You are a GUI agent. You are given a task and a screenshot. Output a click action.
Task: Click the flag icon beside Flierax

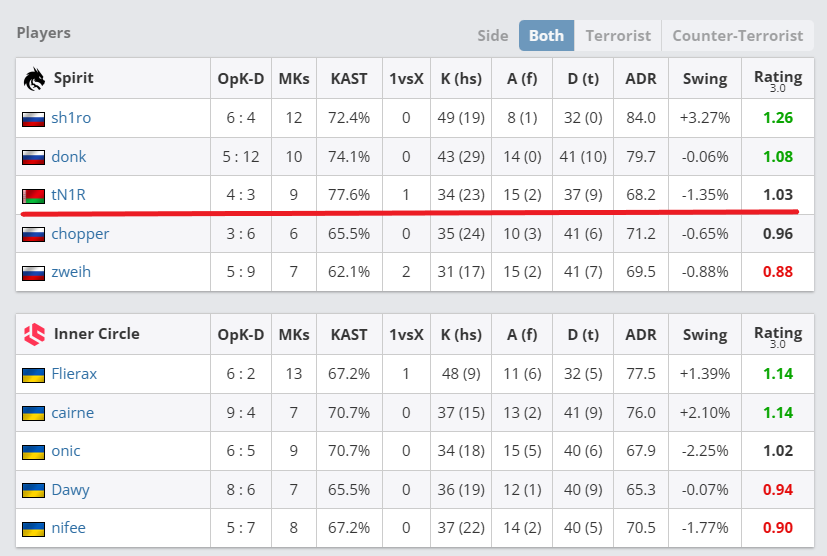tap(33, 374)
